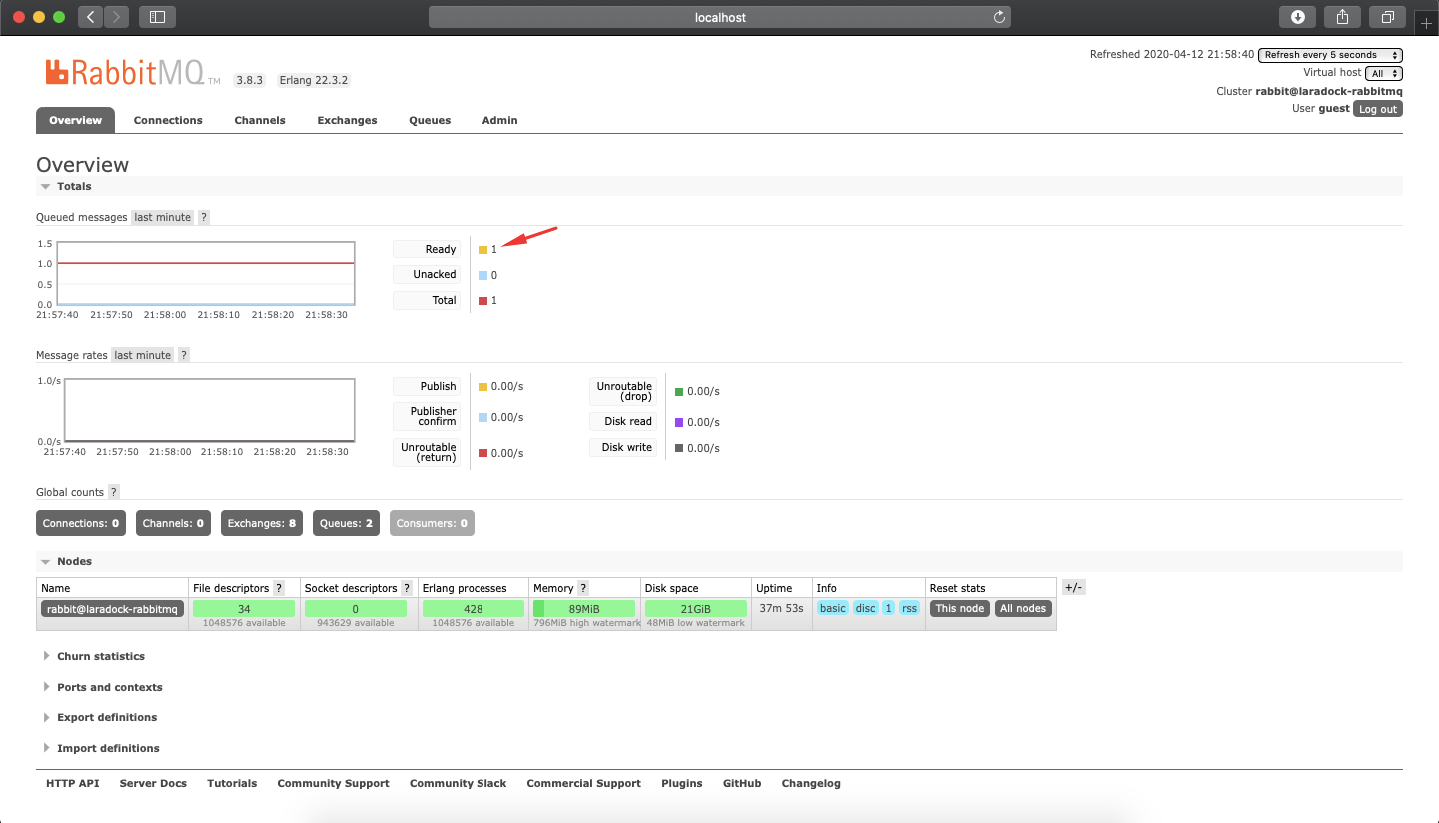This screenshot has height=823, width=1439.
Task: Open the Admin tab
Action: tap(498, 120)
